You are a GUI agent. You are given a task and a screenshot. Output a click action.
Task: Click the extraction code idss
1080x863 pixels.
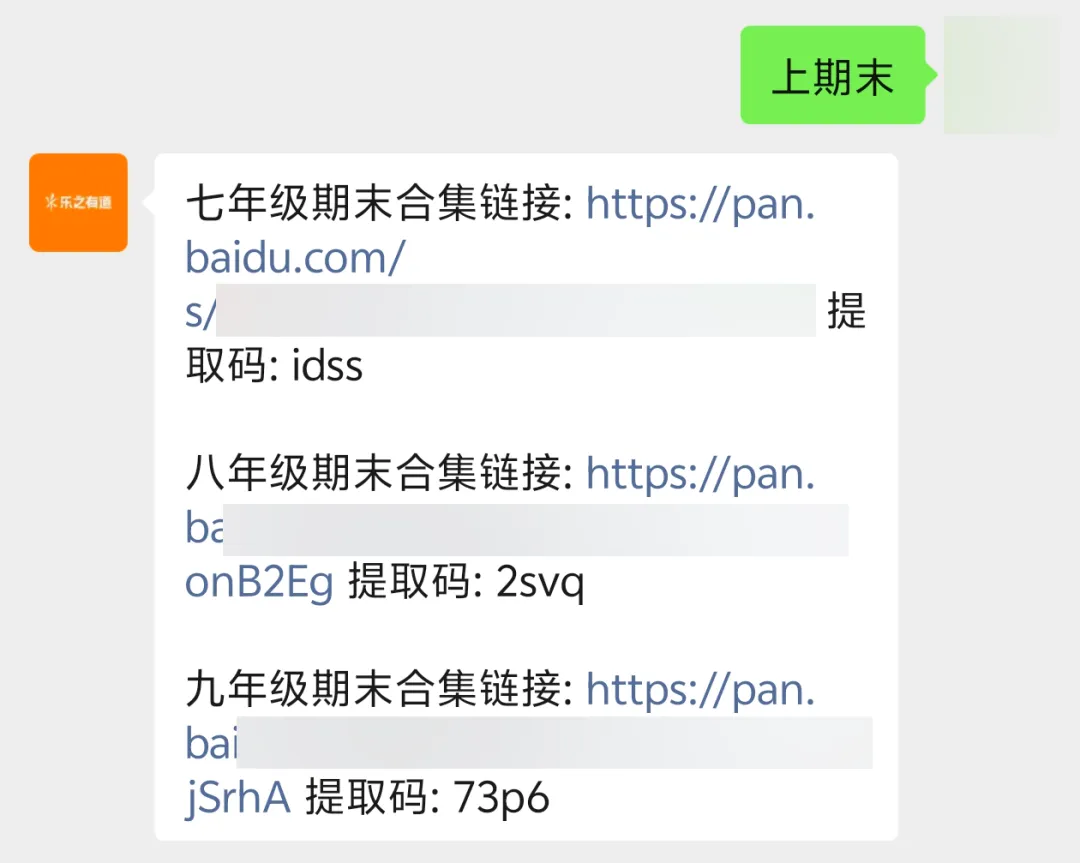(x=327, y=366)
